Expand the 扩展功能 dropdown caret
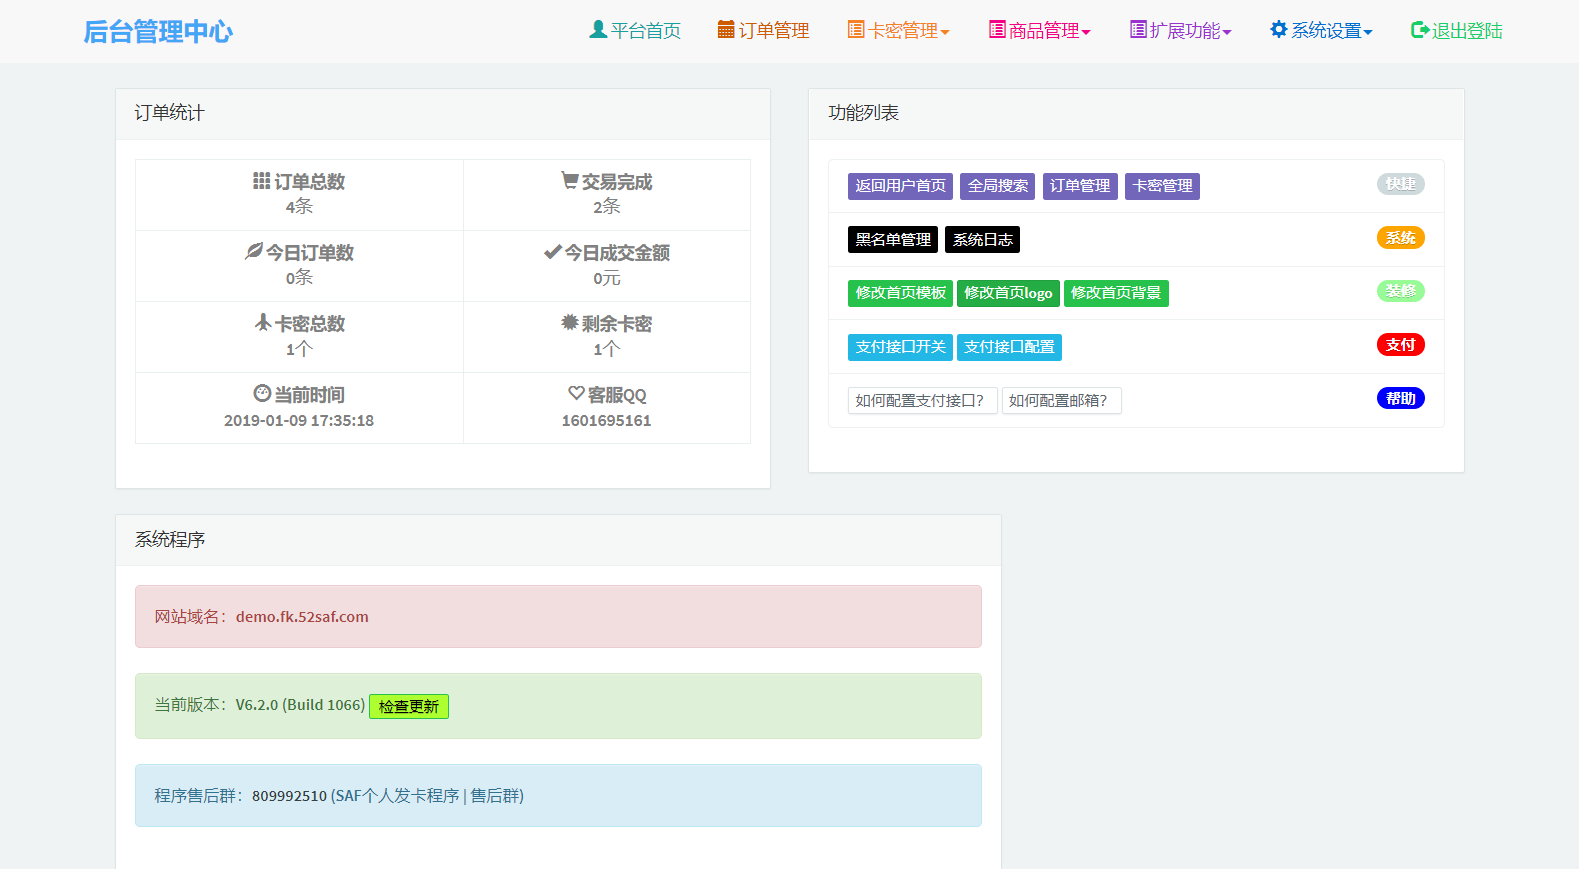This screenshot has width=1579, height=869. point(1227,32)
